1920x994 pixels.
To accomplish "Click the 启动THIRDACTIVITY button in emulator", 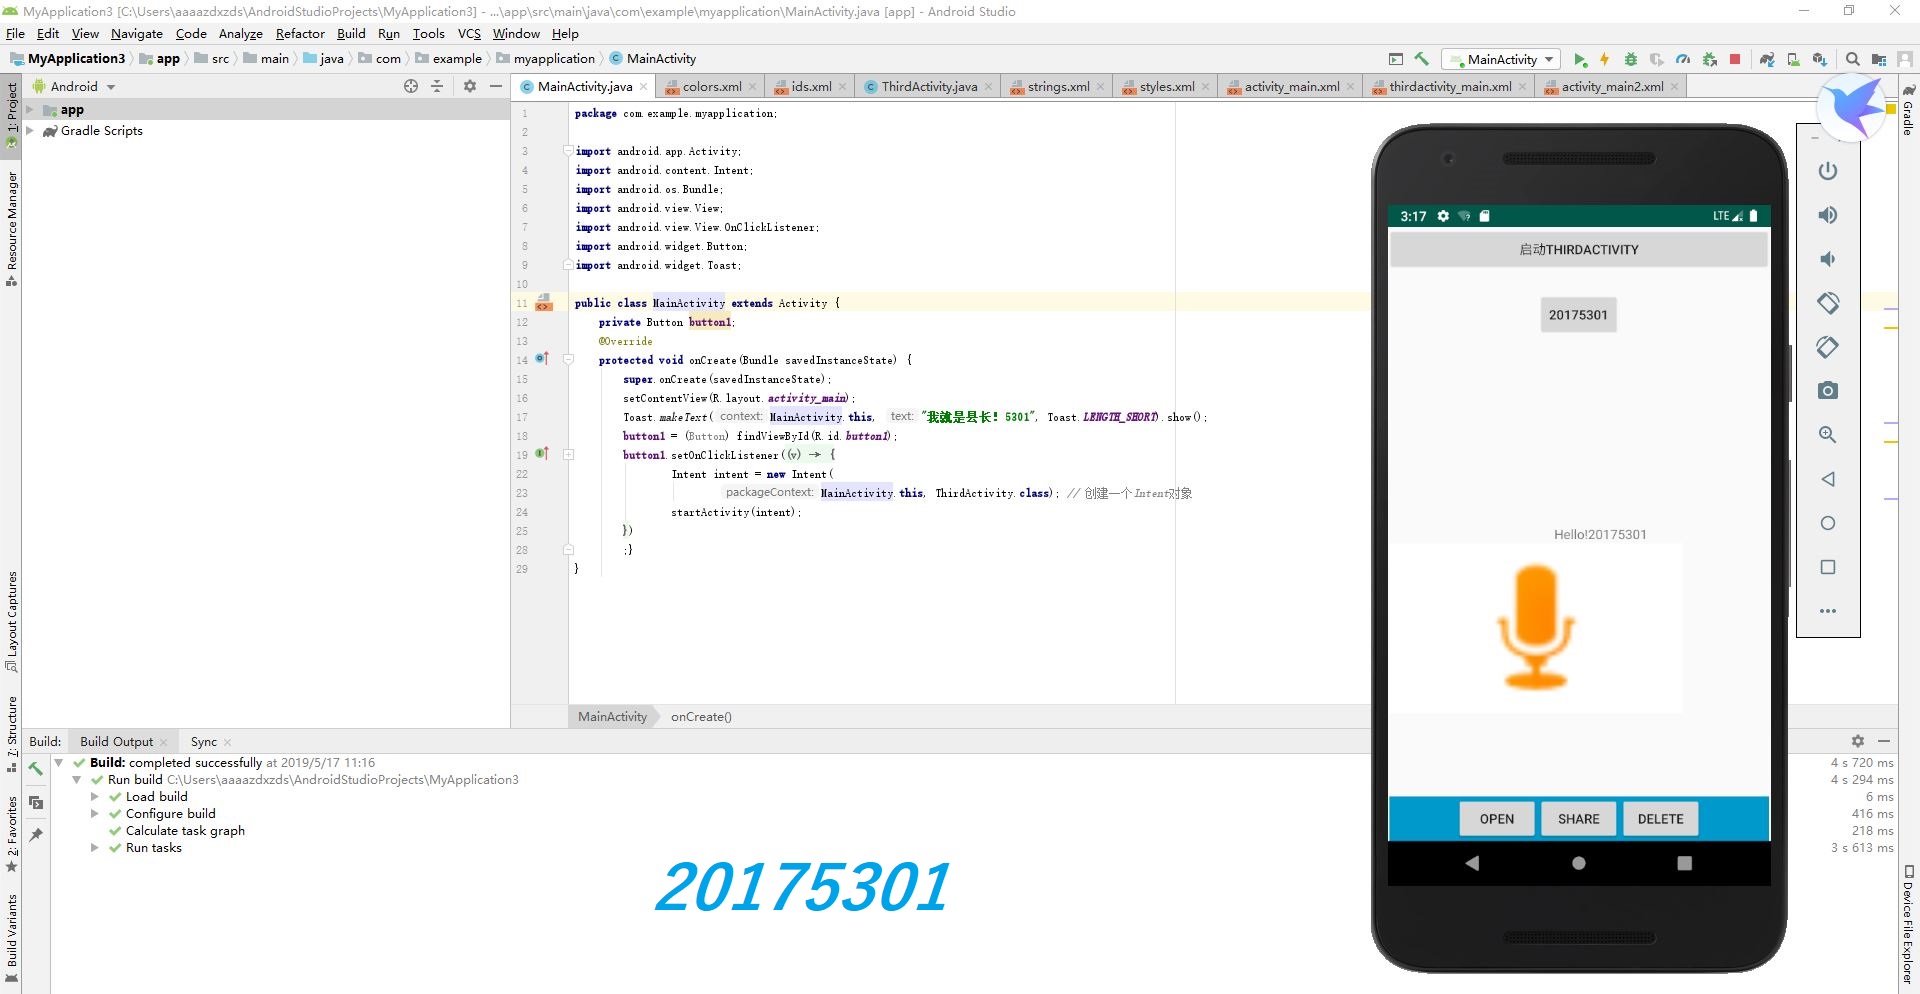I will tap(1578, 250).
